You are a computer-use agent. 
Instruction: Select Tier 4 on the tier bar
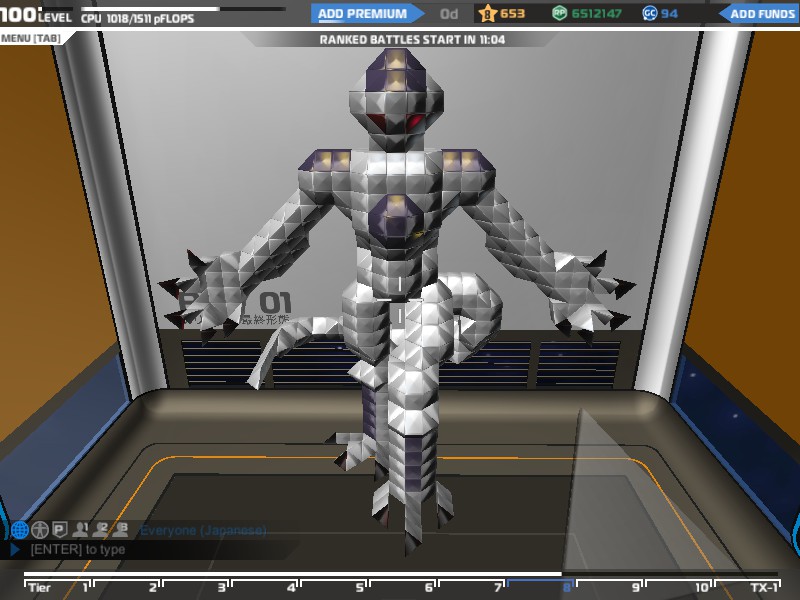(x=265, y=587)
